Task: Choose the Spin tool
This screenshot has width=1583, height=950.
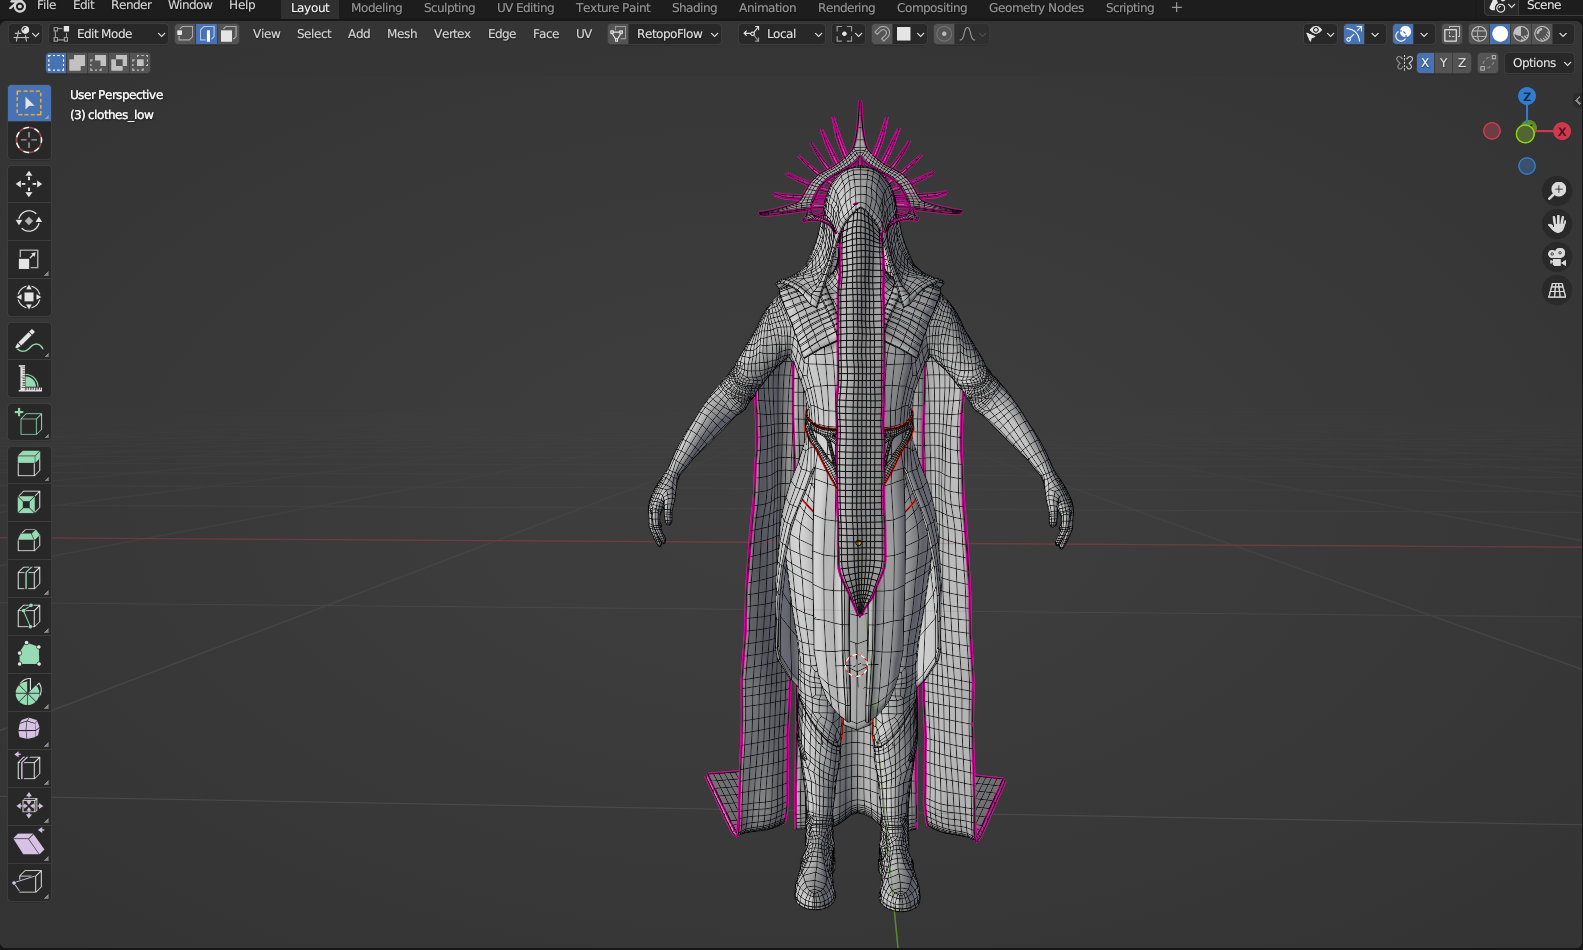Action: click(x=29, y=692)
